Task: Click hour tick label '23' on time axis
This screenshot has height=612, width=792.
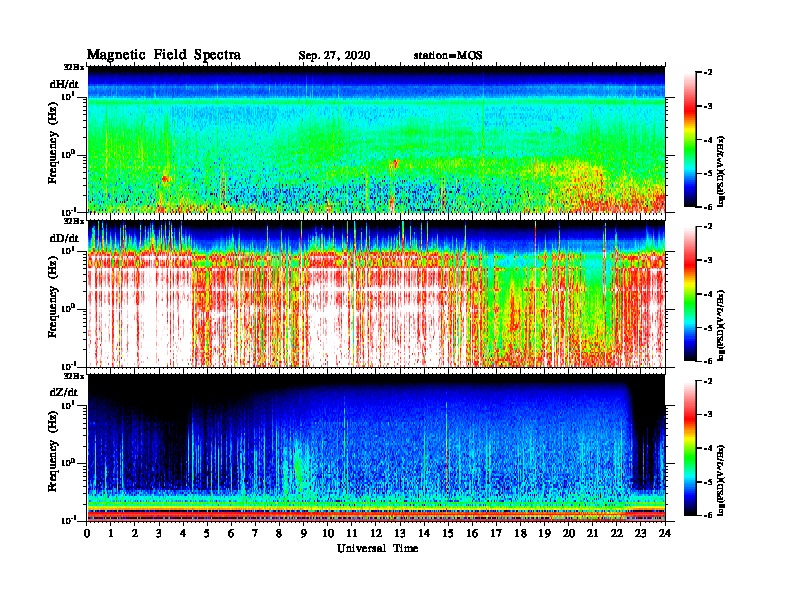Action: click(641, 533)
